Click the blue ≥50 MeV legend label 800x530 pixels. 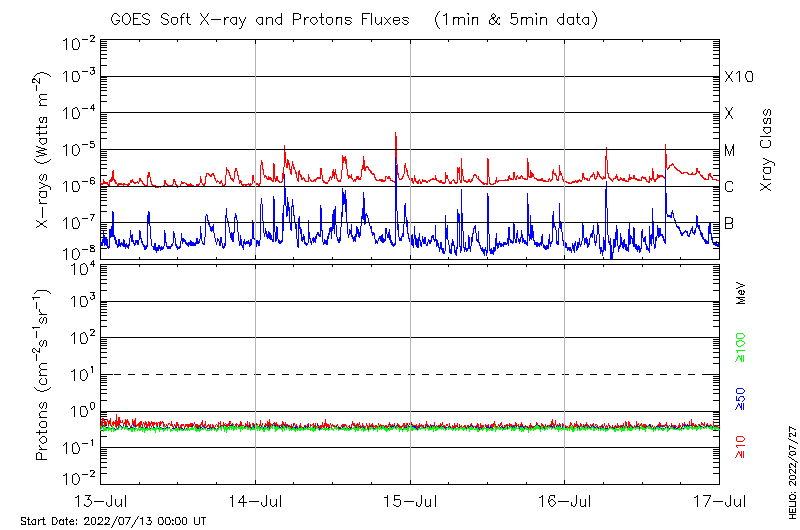[x=741, y=397]
